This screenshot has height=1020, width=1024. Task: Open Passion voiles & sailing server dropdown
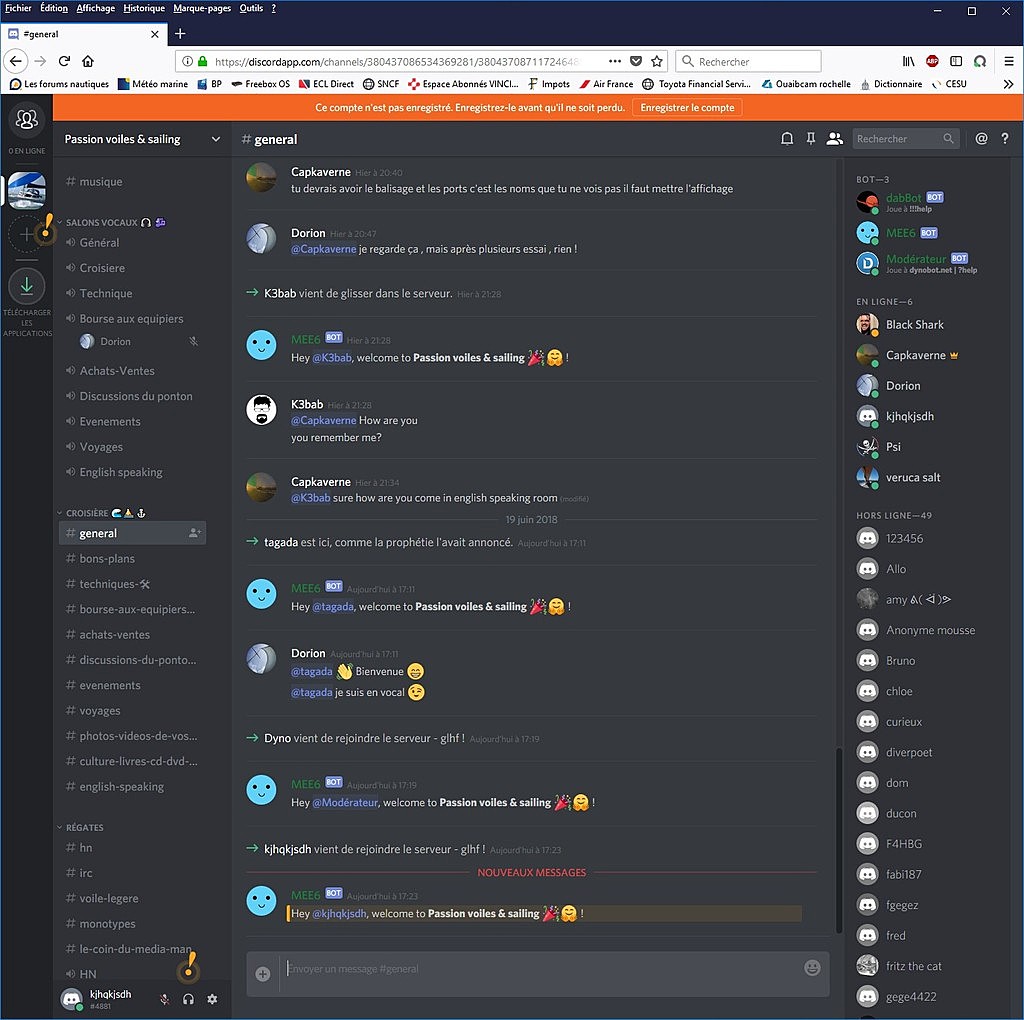pos(142,139)
